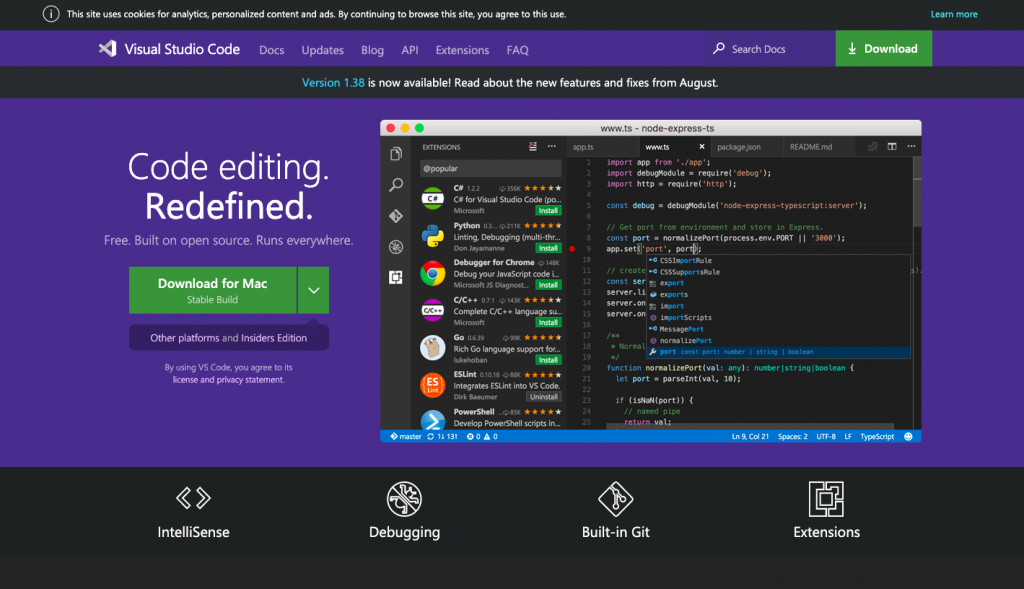
Task: Click the Python extension icon
Action: [x=432, y=236]
